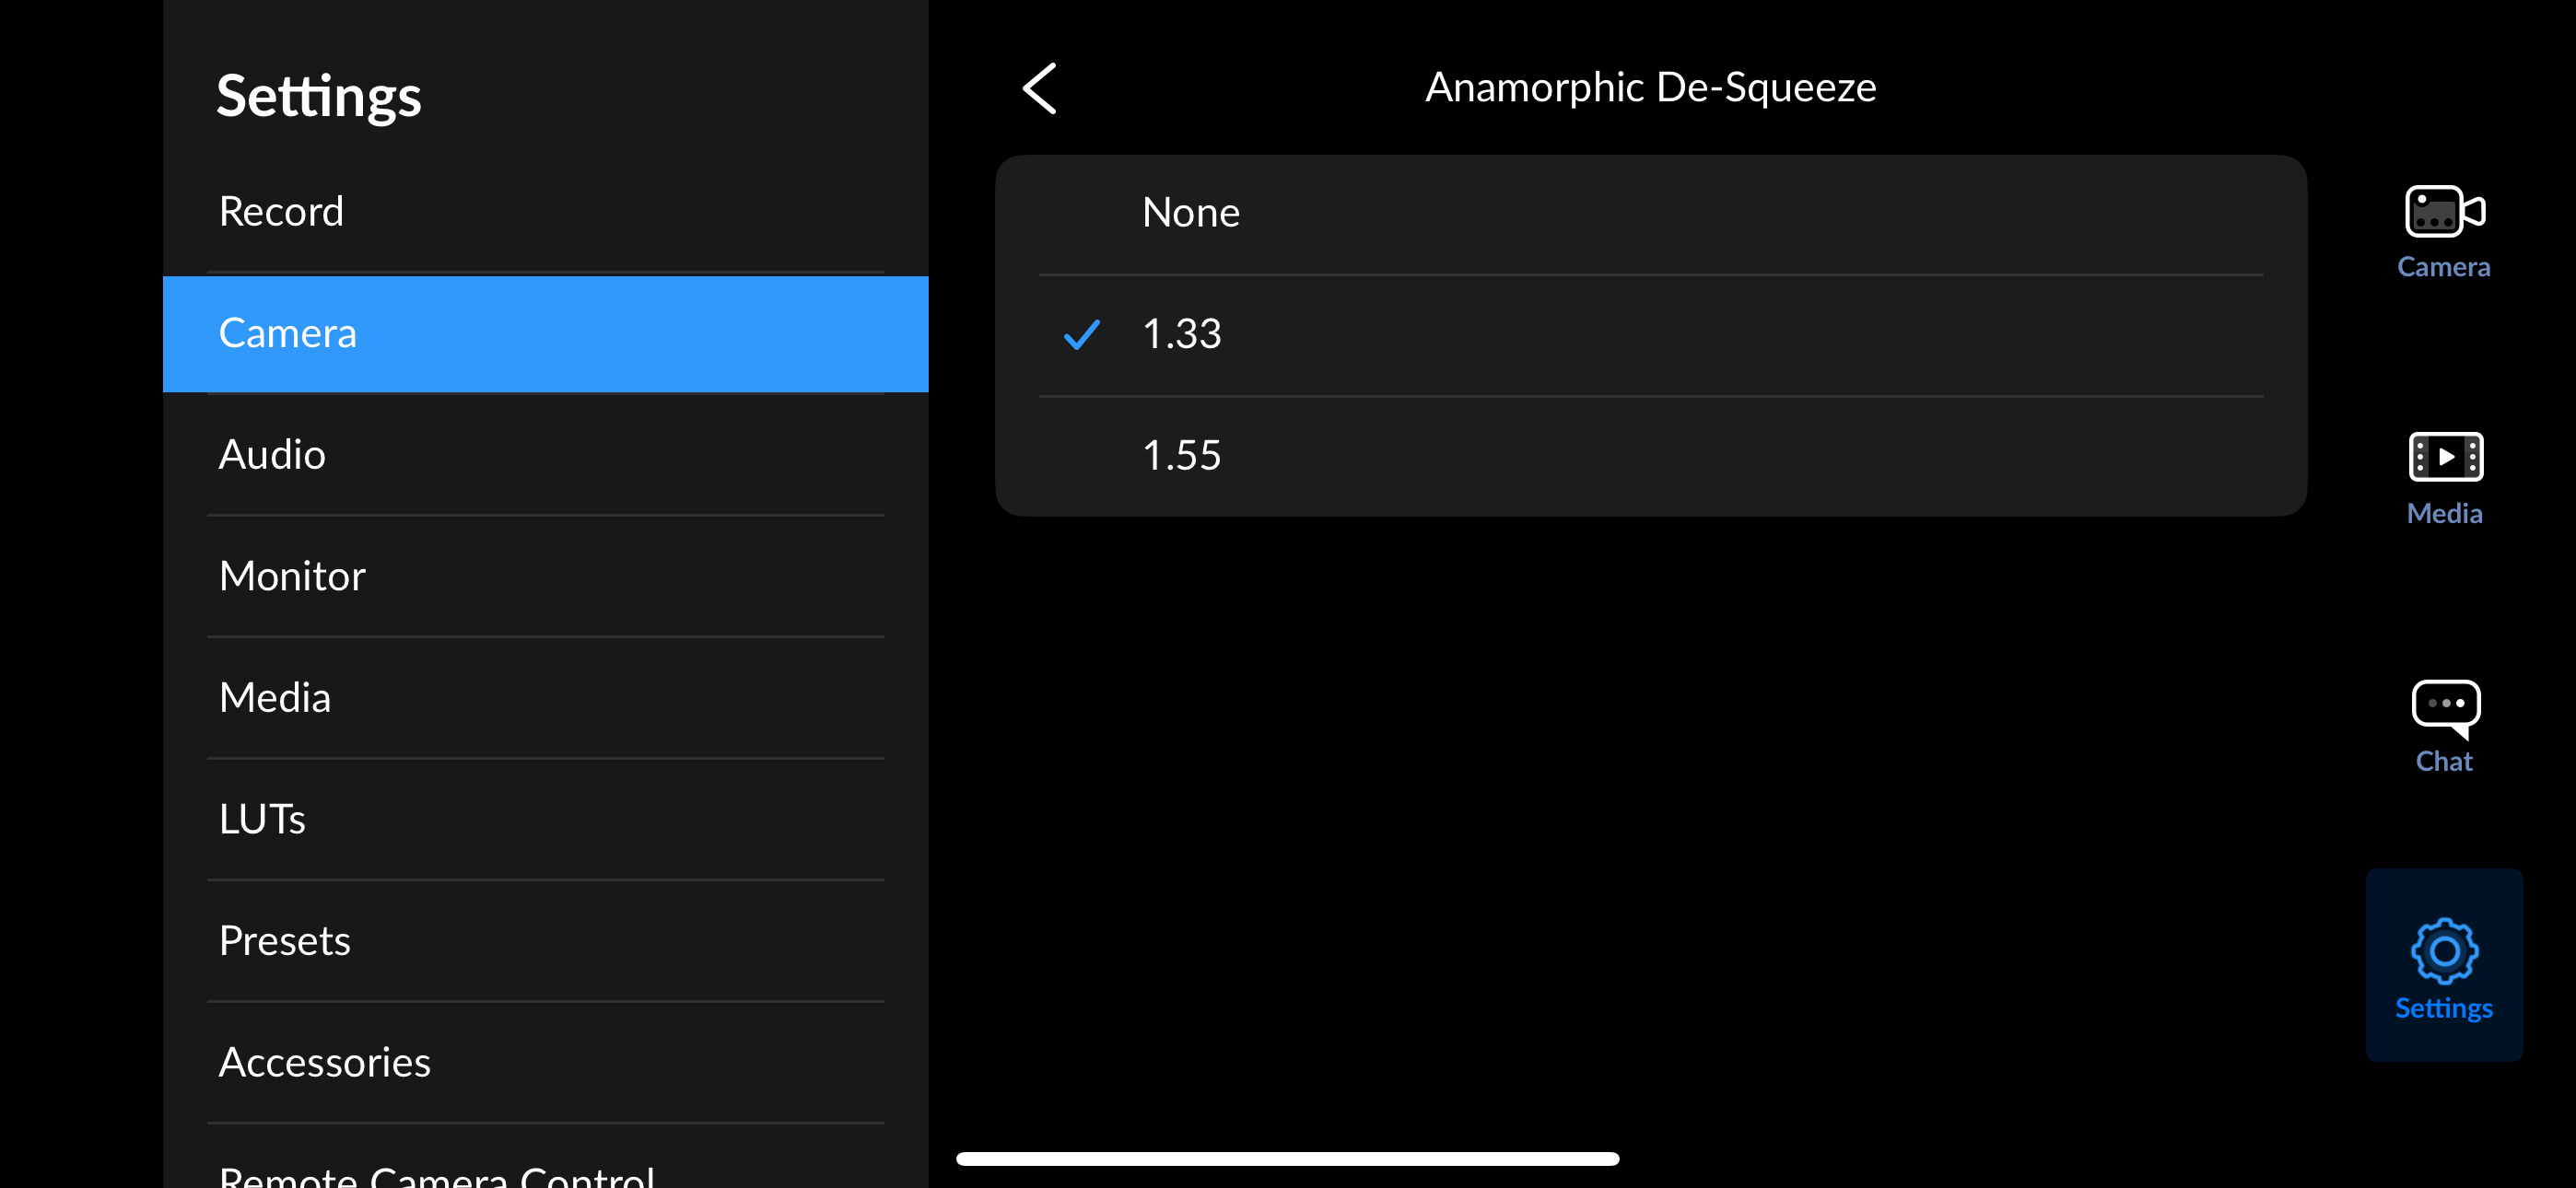Image resolution: width=2576 pixels, height=1188 pixels.
Task: Open Media settings in sidebar list
Action: tap(545, 698)
